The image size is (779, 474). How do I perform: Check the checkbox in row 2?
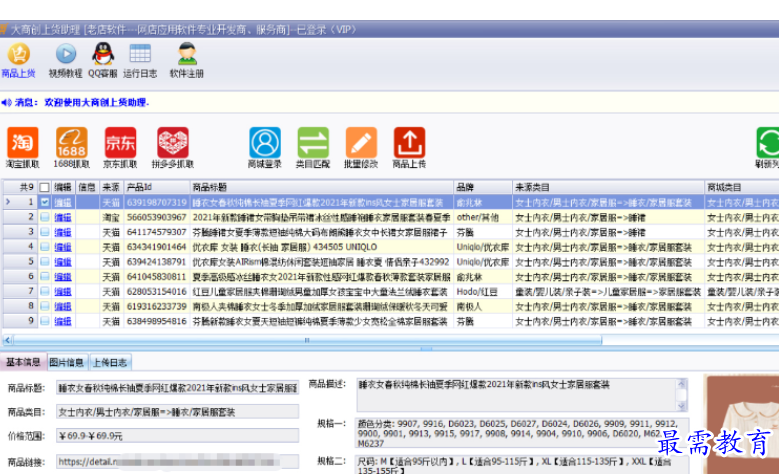point(45,217)
